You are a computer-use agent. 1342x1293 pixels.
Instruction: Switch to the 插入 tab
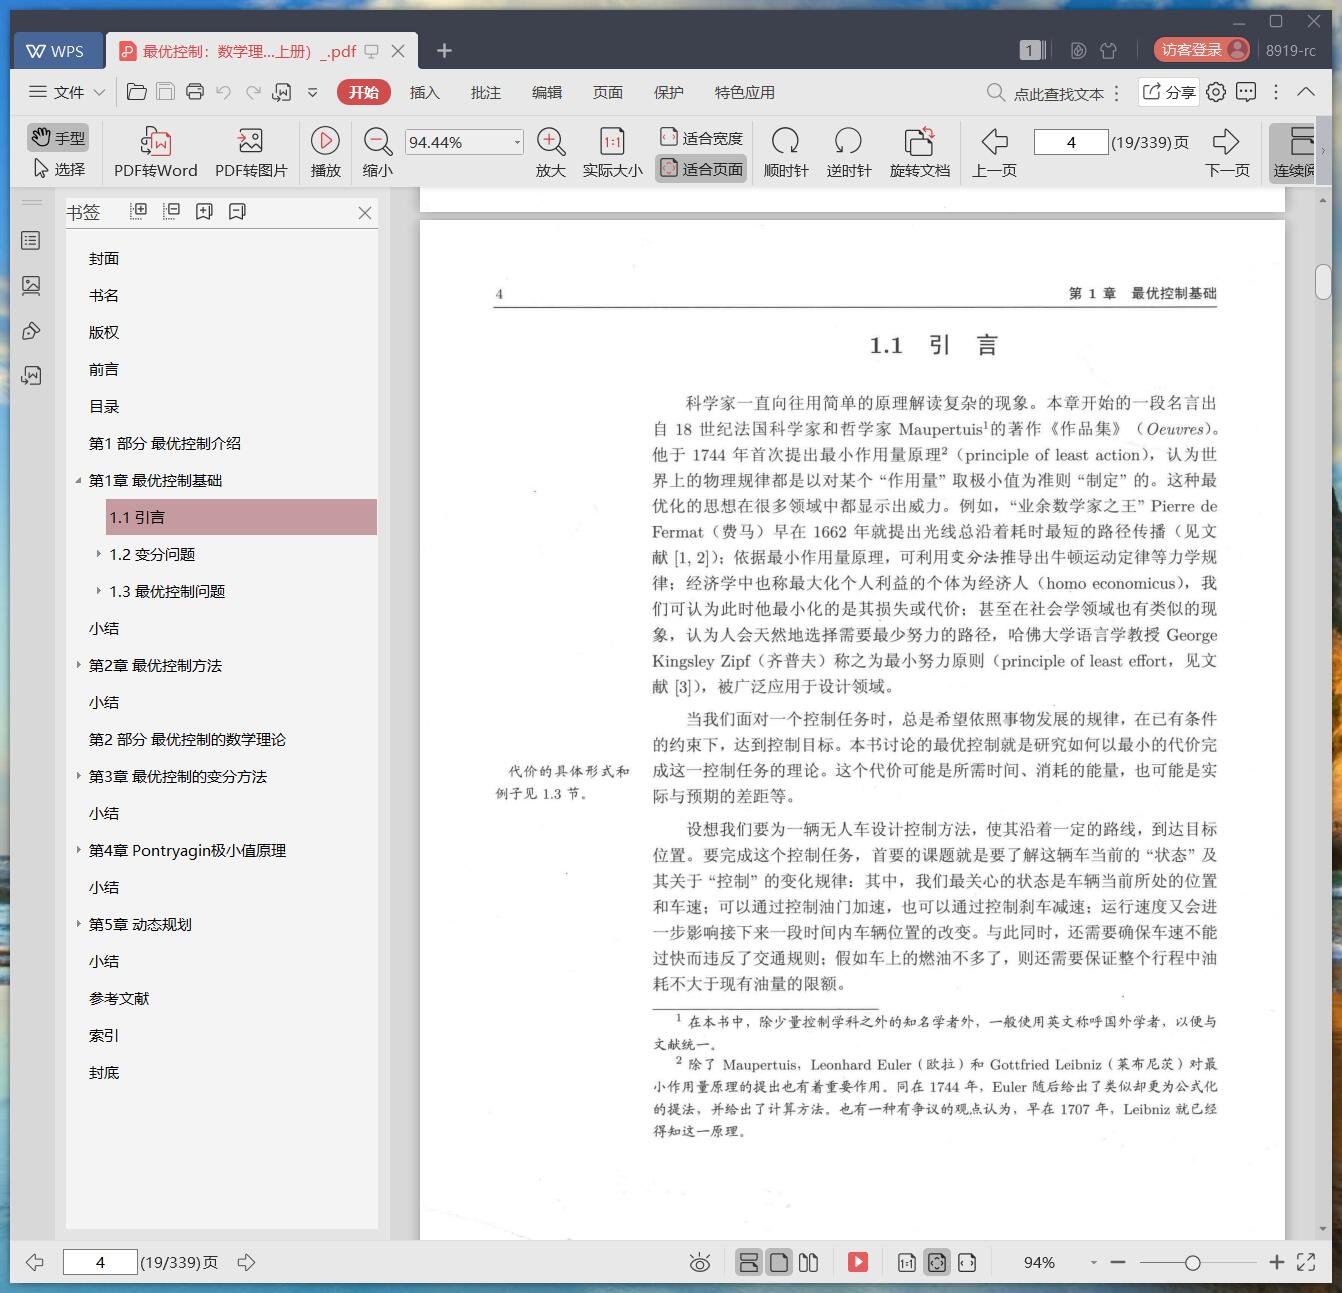tap(424, 92)
